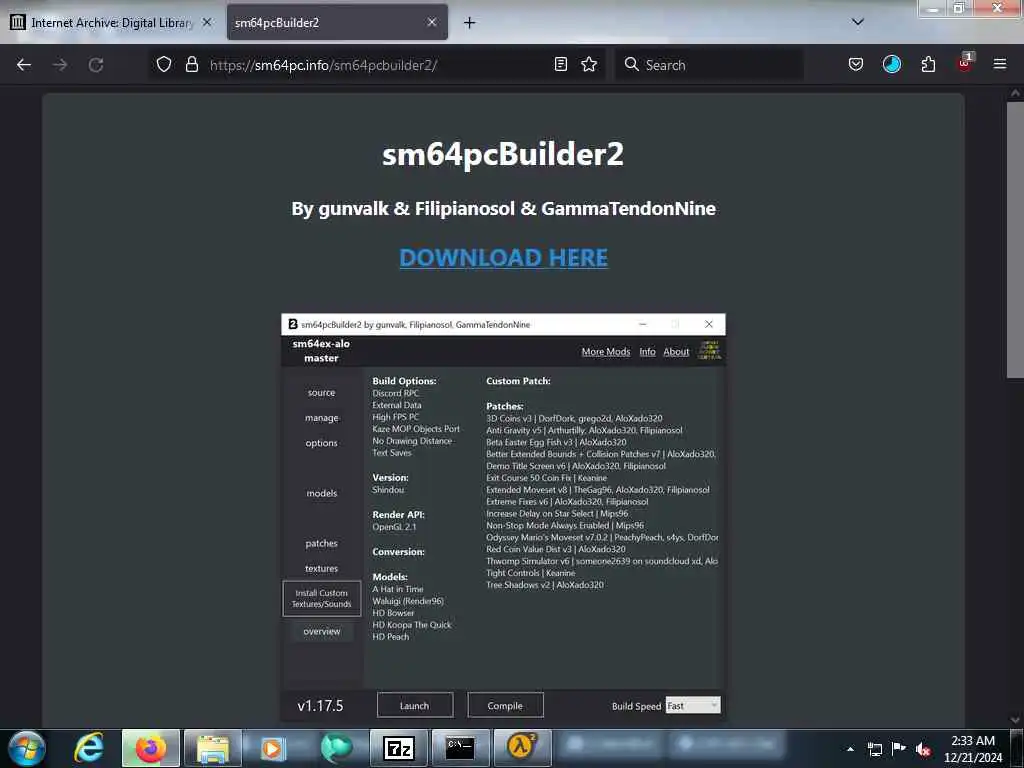This screenshot has height=768, width=1024.
Task: Open Action Center flag tray icon
Action: [x=899, y=748]
